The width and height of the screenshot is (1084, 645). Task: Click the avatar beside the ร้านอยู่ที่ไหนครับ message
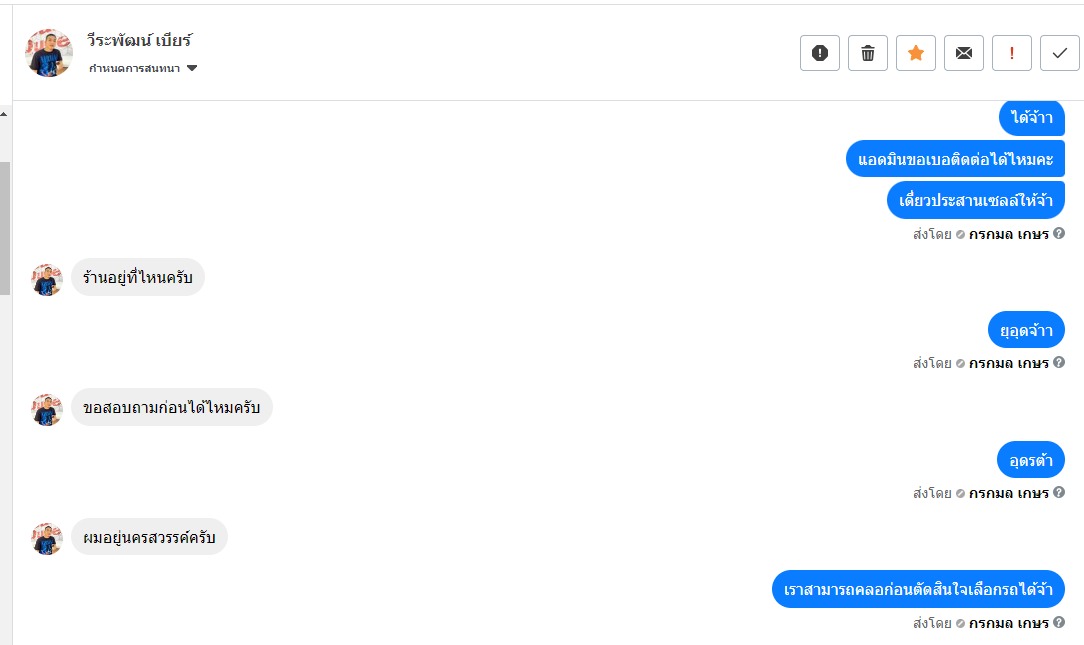(x=47, y=280)
